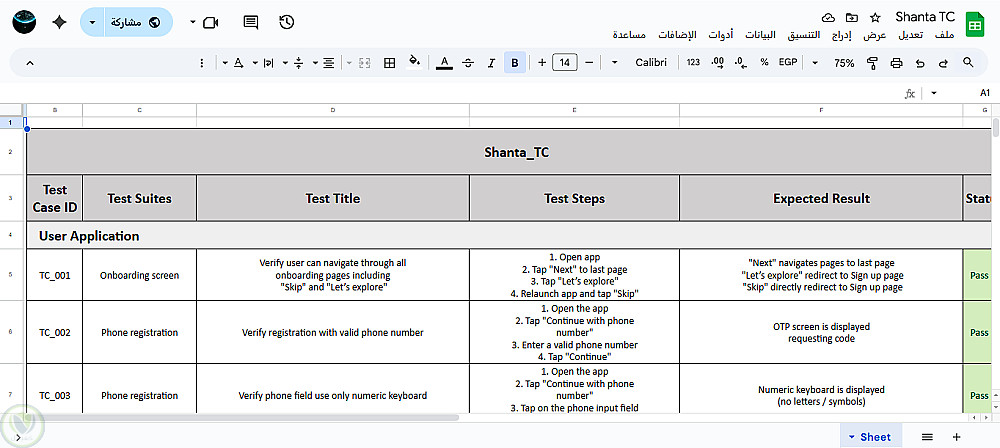This screenshot has width=1000, height=448.
Task: Click the horizontal scrollbar
Action: 244,417
